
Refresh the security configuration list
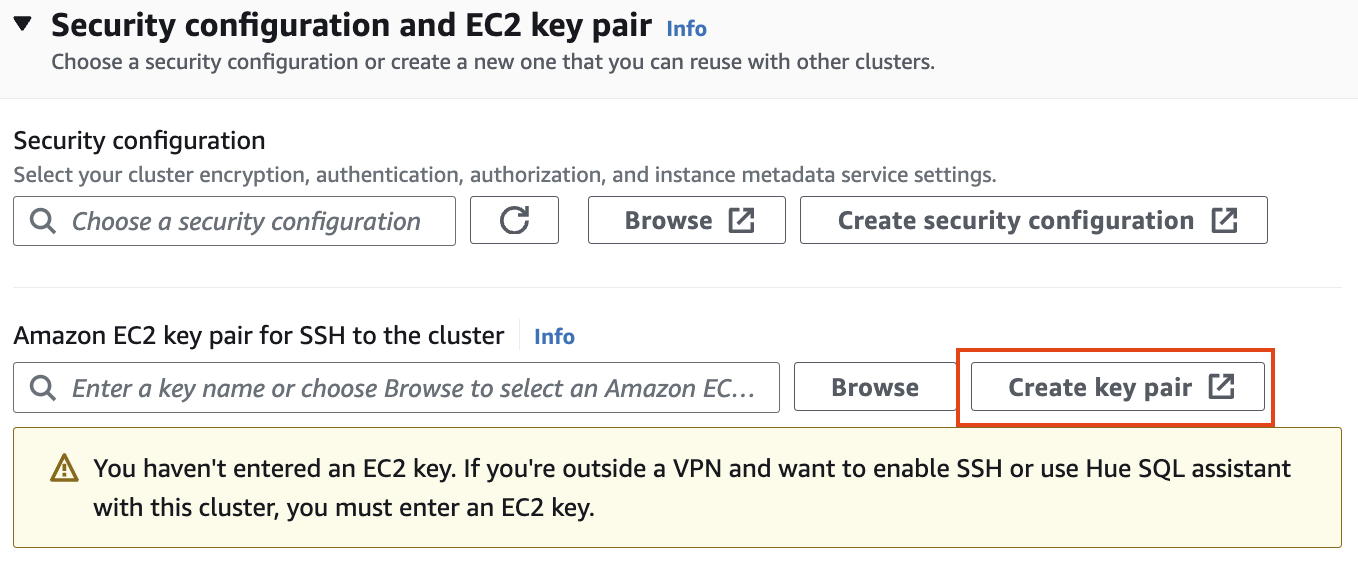pyautogui.click(x=514, y=221)
